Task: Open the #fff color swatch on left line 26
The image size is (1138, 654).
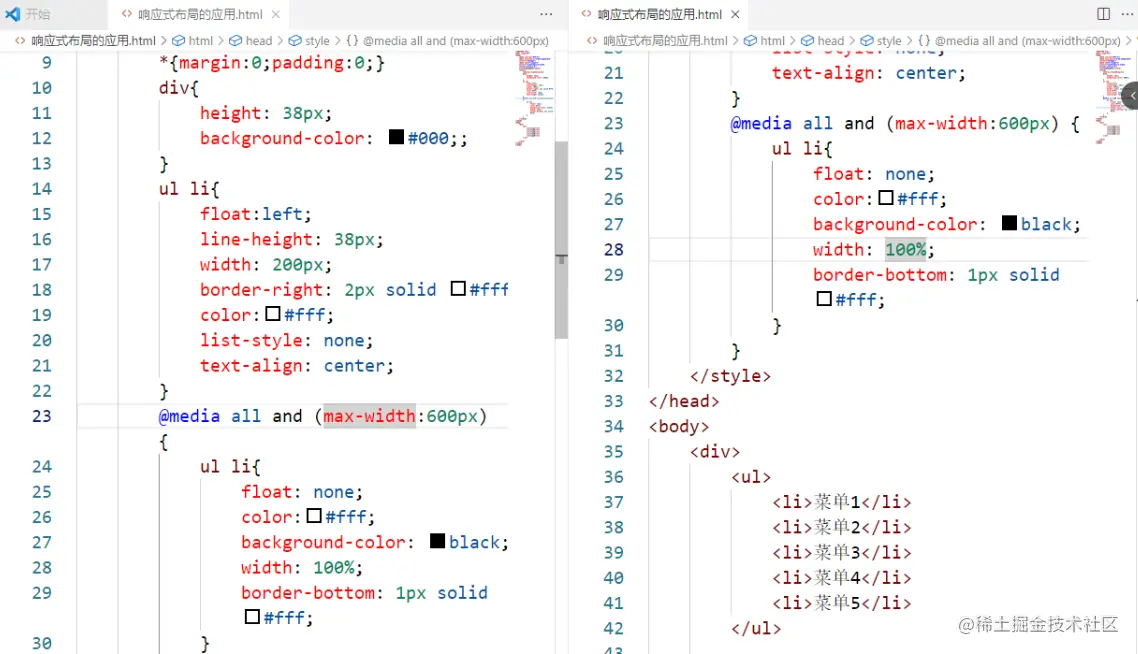Action: coord(314,515)
